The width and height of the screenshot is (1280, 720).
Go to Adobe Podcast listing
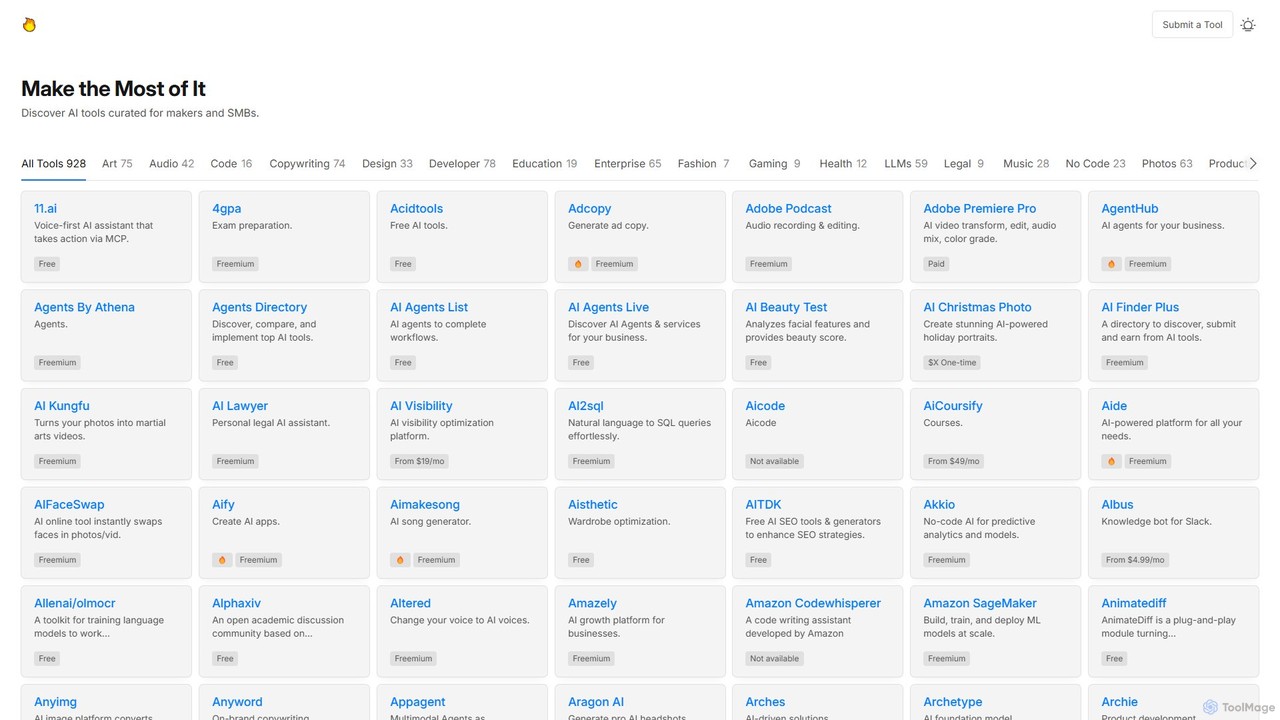(x=788, y=209)
